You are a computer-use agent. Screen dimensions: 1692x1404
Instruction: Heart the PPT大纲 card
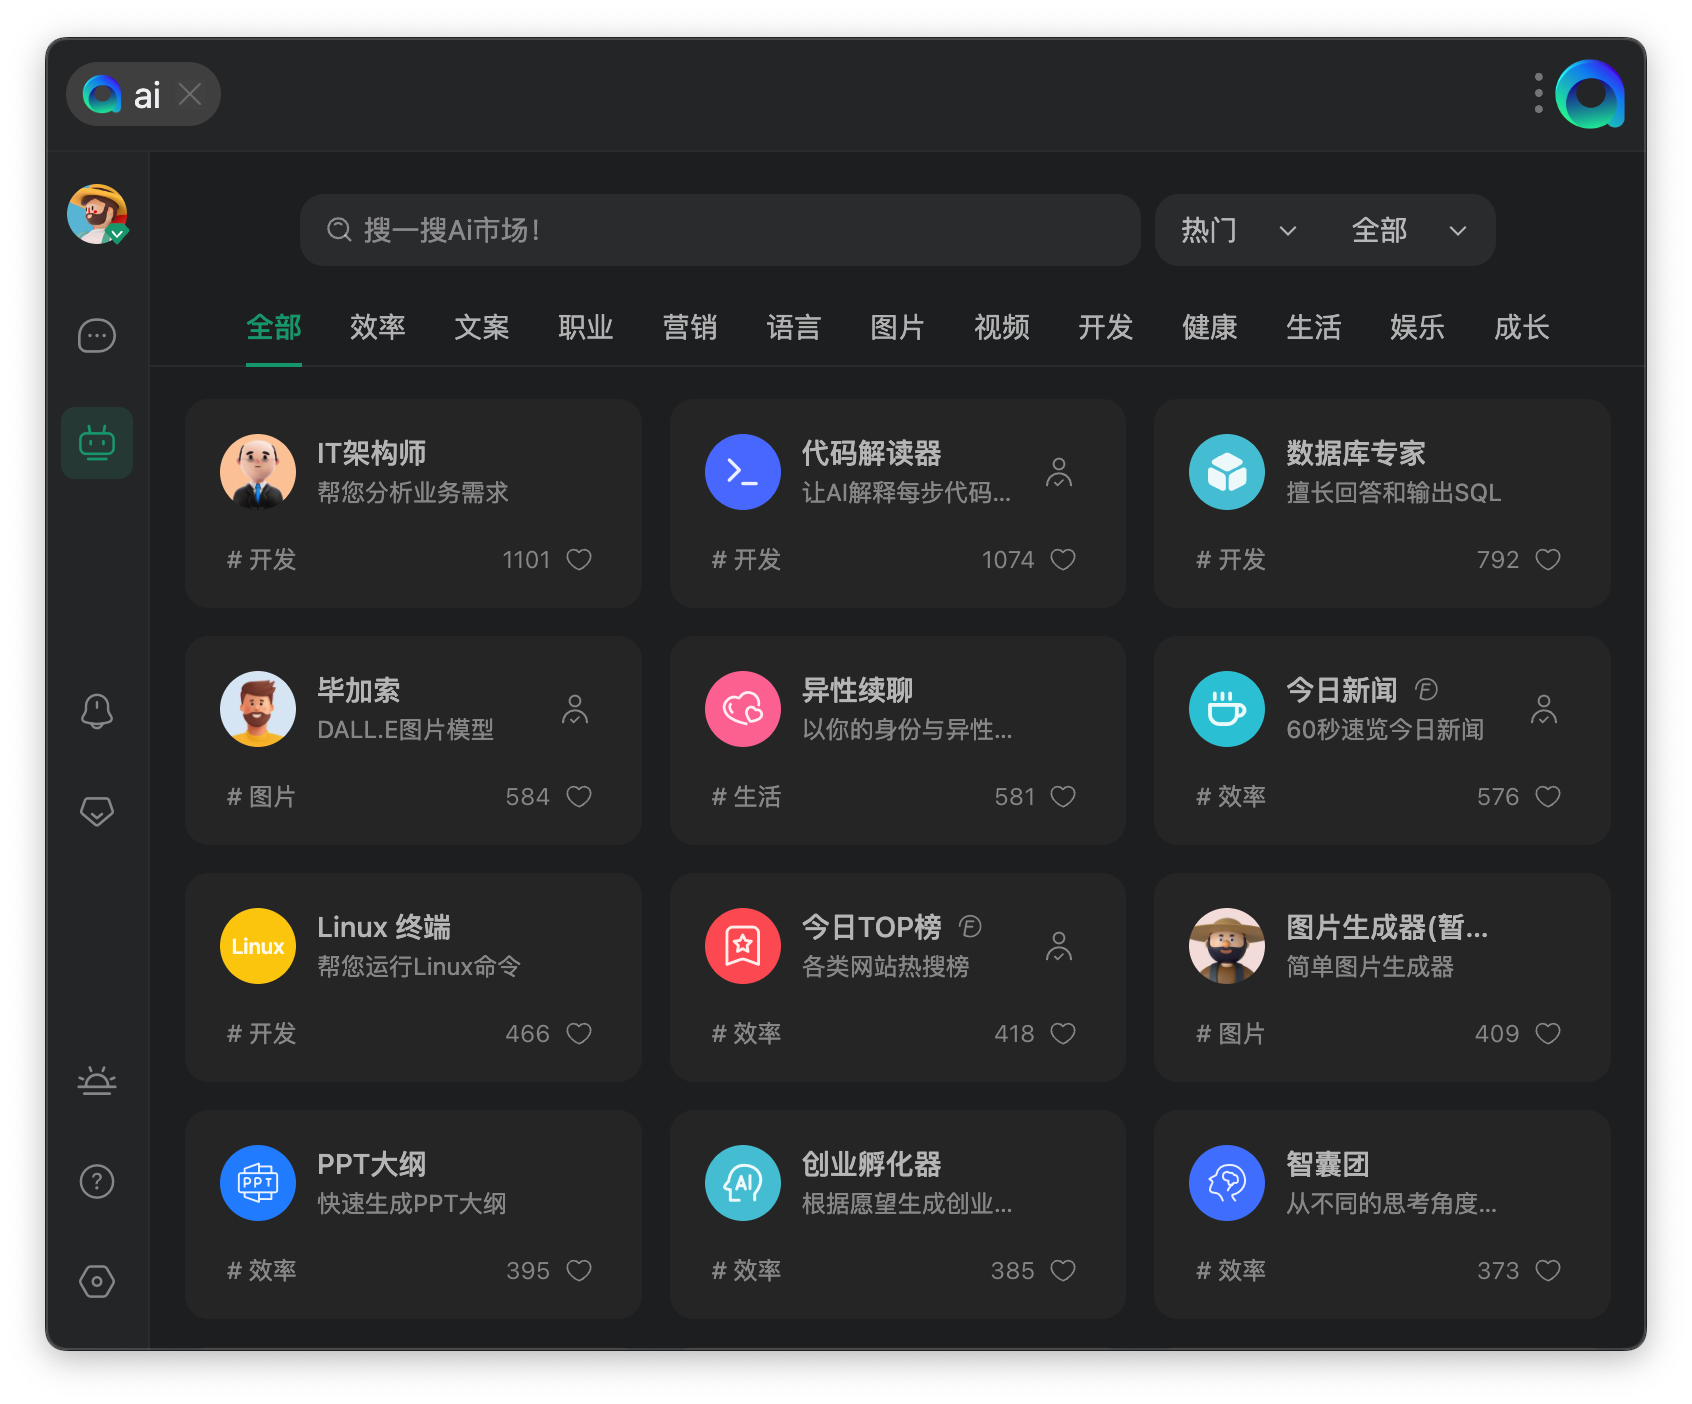580,1270
